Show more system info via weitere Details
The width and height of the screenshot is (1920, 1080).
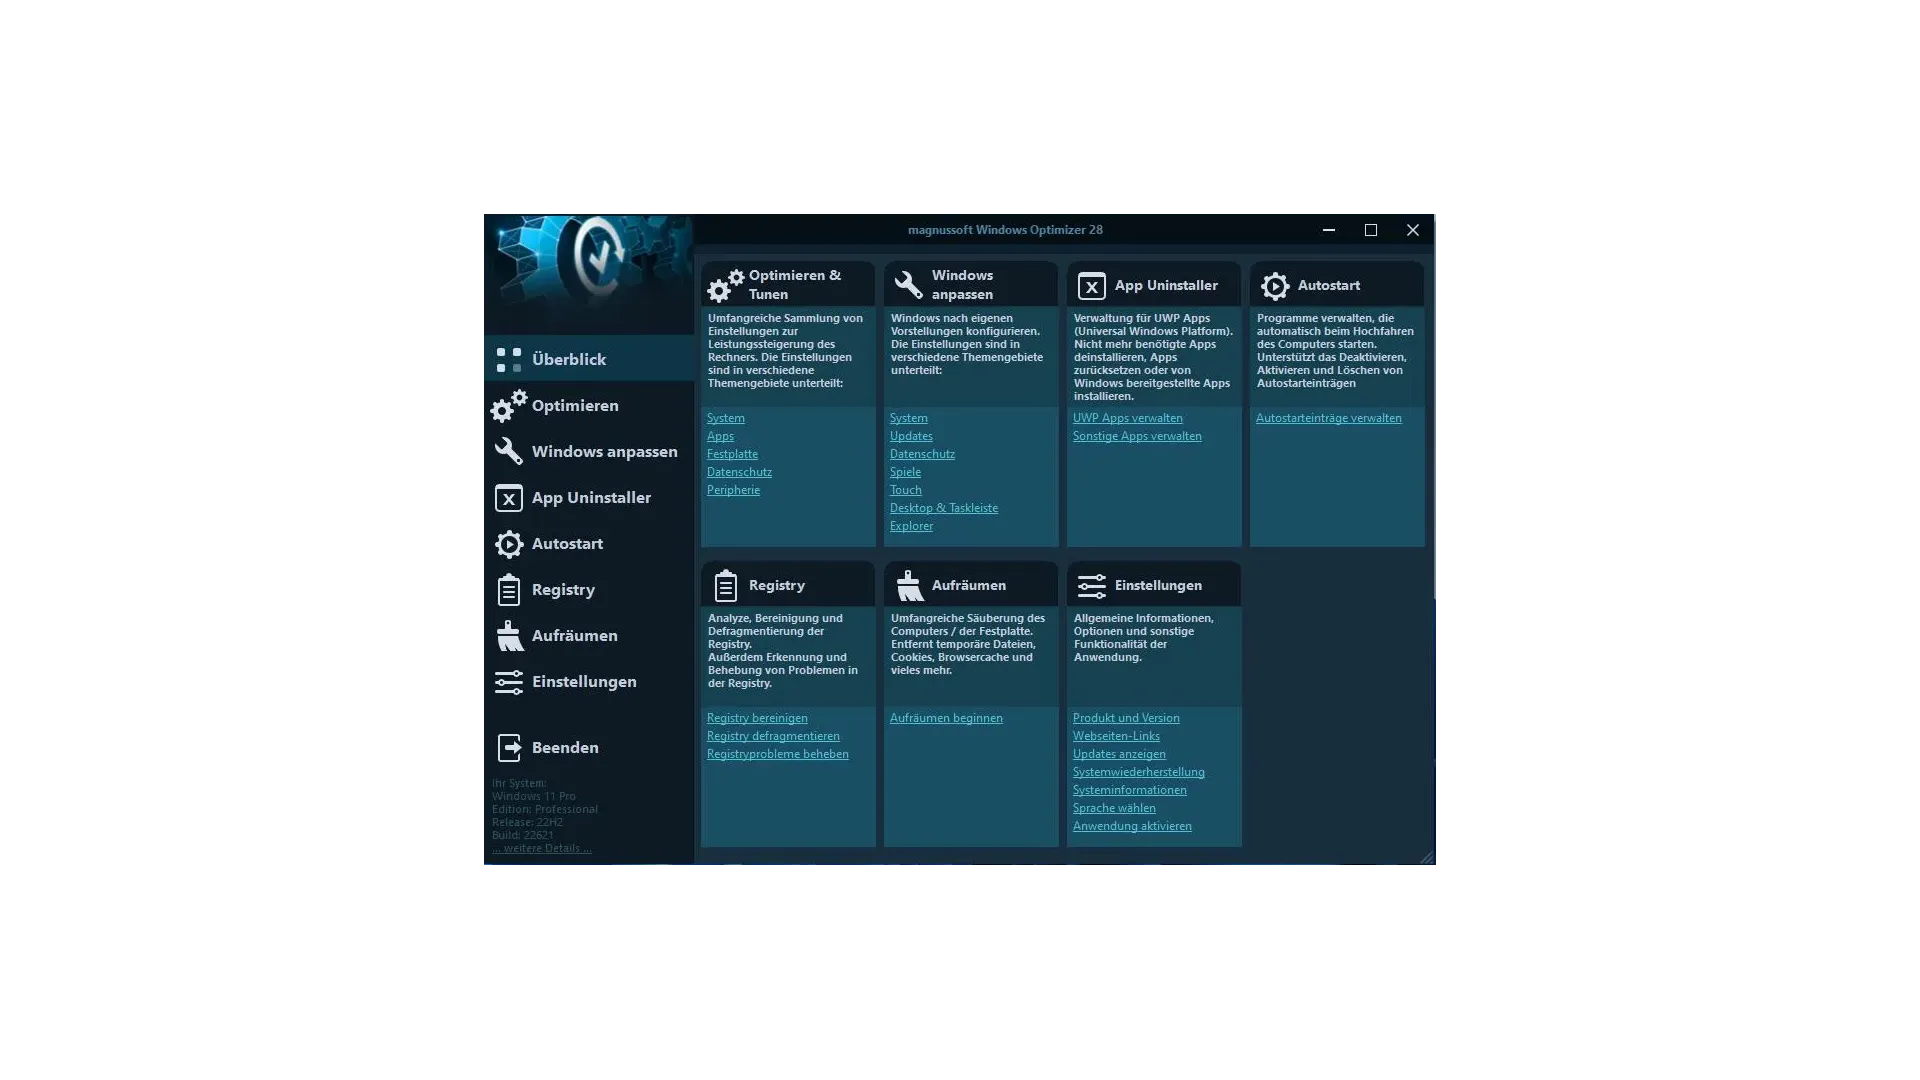point(541,849)
